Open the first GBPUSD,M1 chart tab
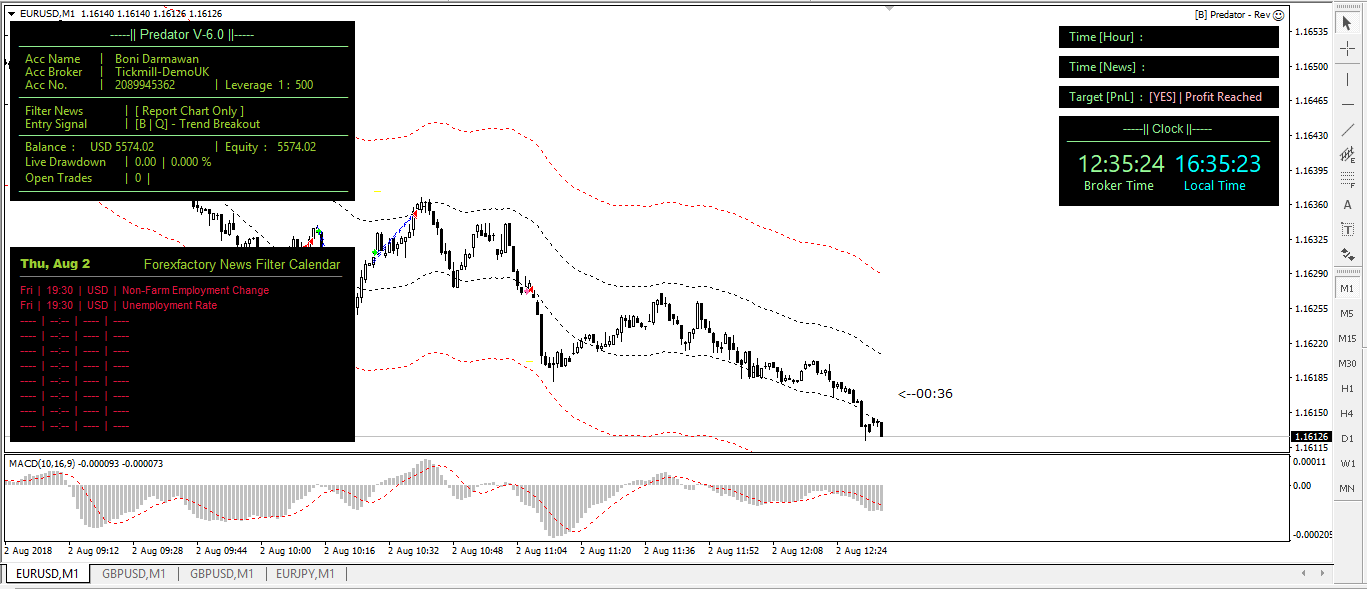 [134, 574]
